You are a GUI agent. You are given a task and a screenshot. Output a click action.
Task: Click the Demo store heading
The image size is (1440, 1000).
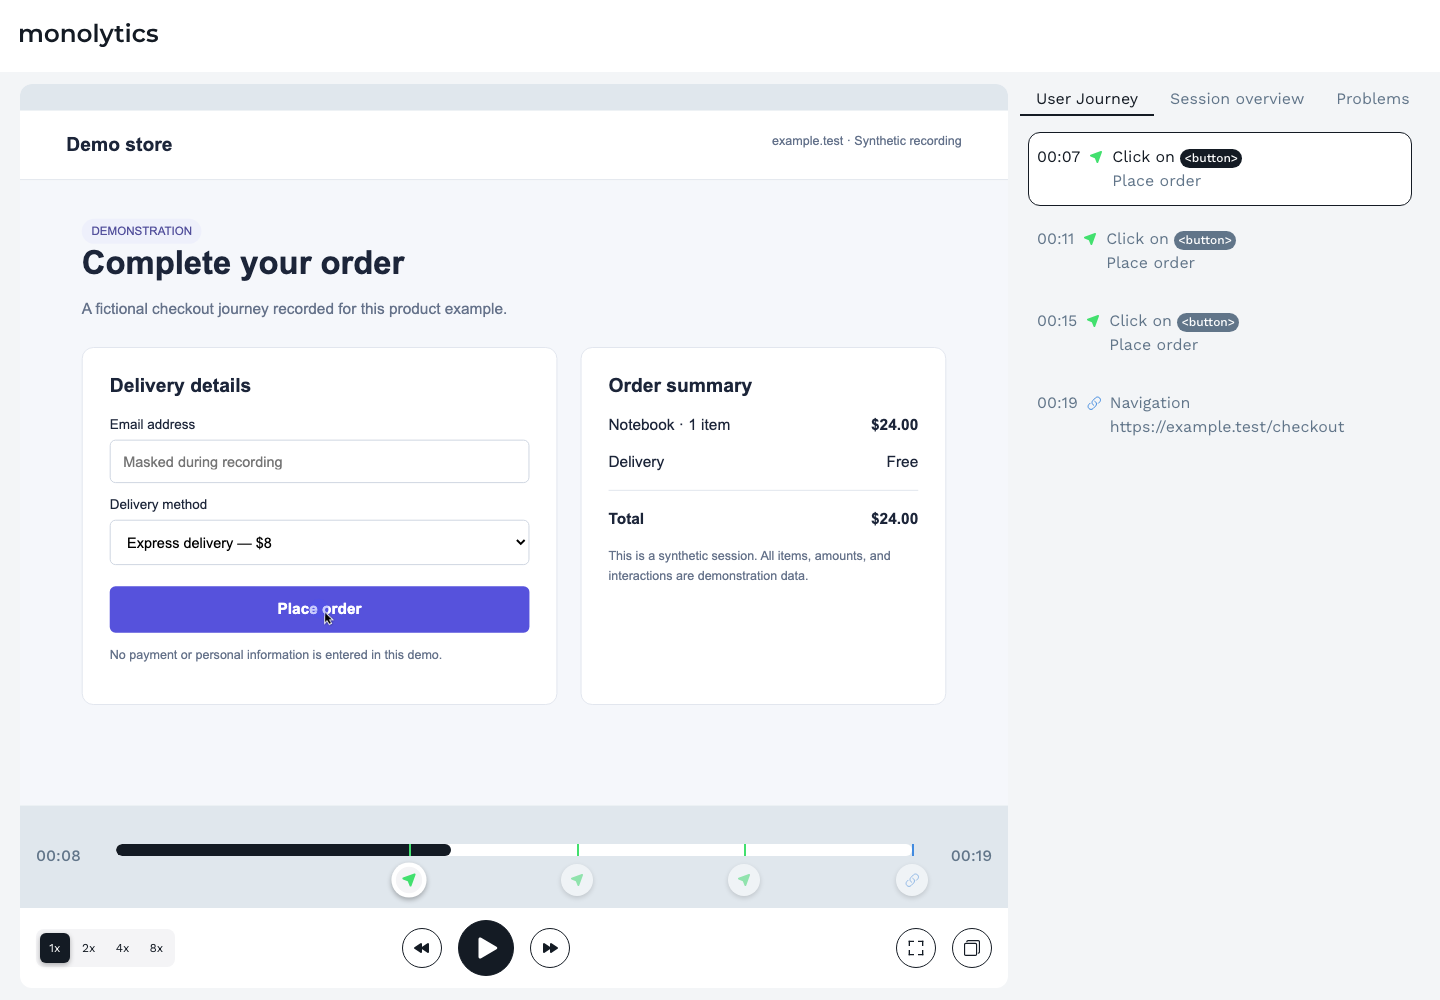tap(119, 145)
